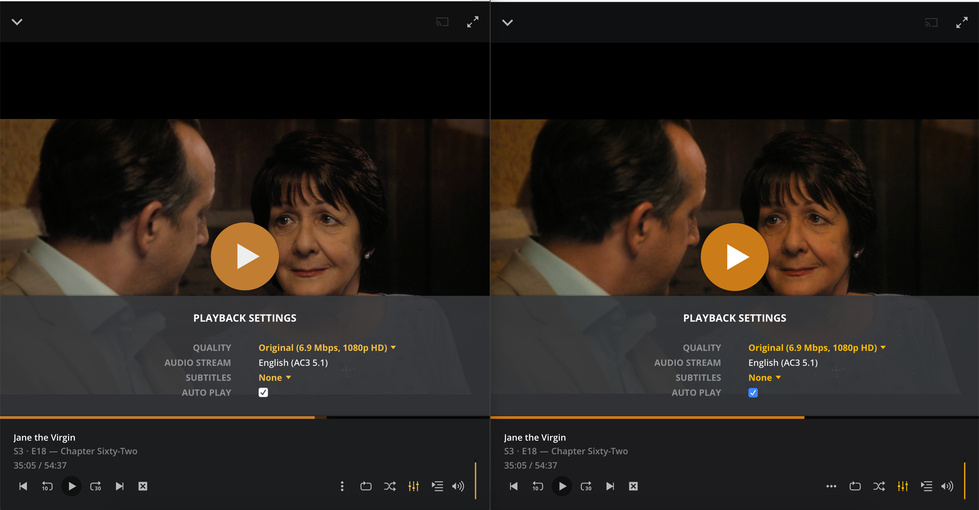Viewport: 979px width, 510px height.
Task: Skip to next item in right player
Action: [610, 486]
